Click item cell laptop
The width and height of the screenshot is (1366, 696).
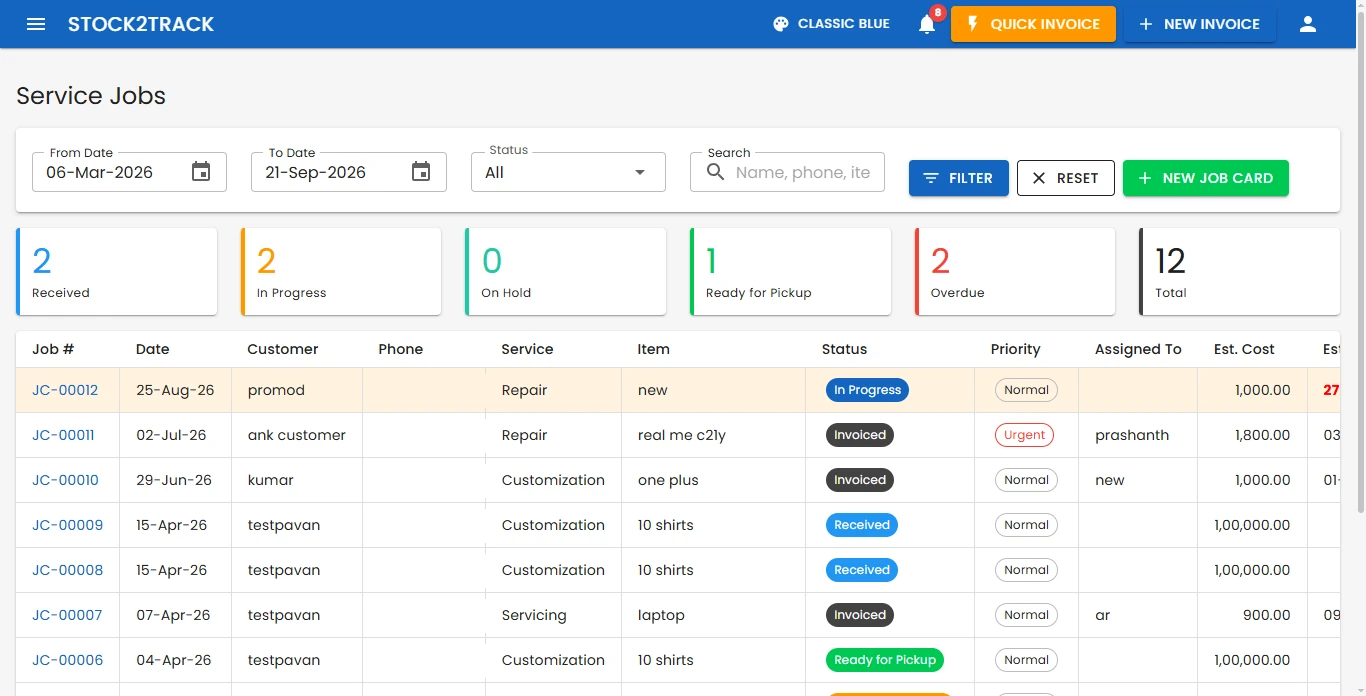coord(661,615)
